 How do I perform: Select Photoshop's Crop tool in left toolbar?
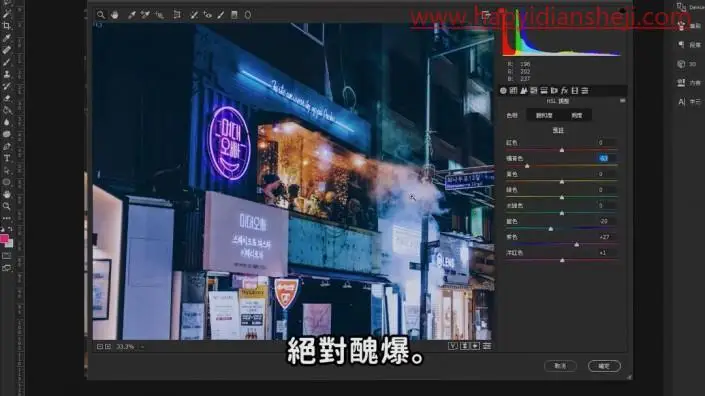point(7,26)
